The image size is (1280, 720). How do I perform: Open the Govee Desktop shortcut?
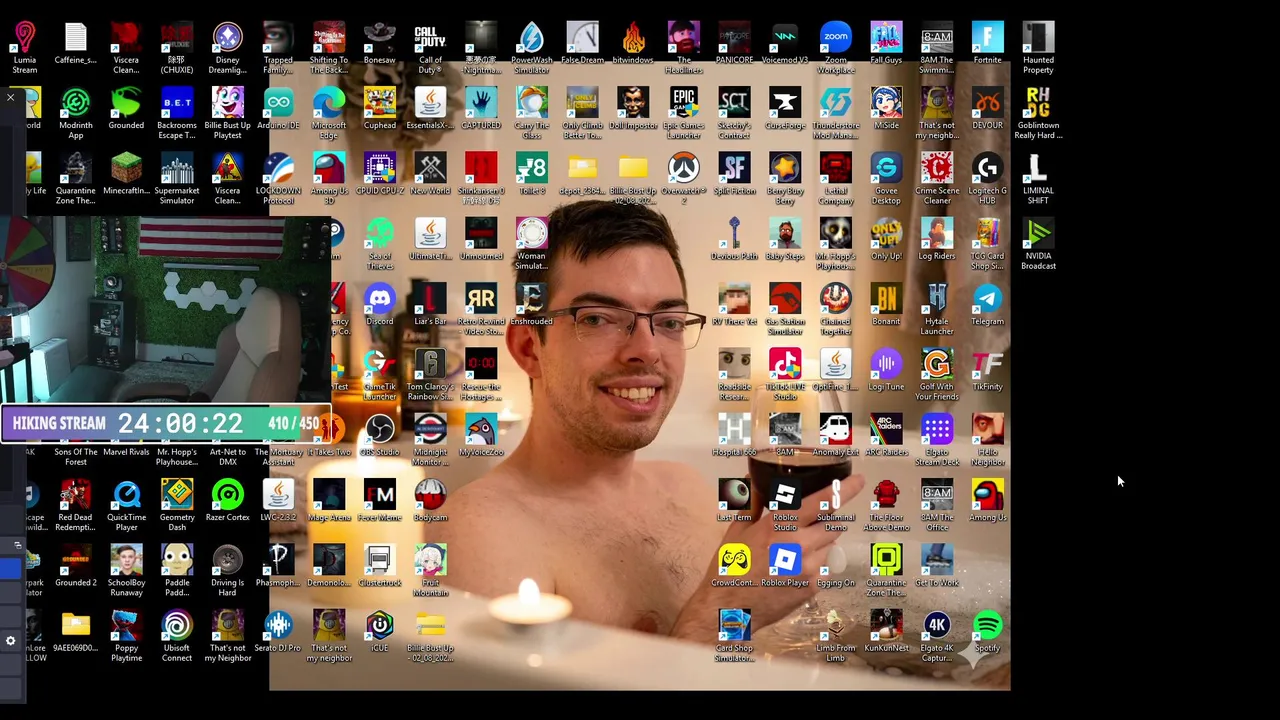tap(886, 179)
